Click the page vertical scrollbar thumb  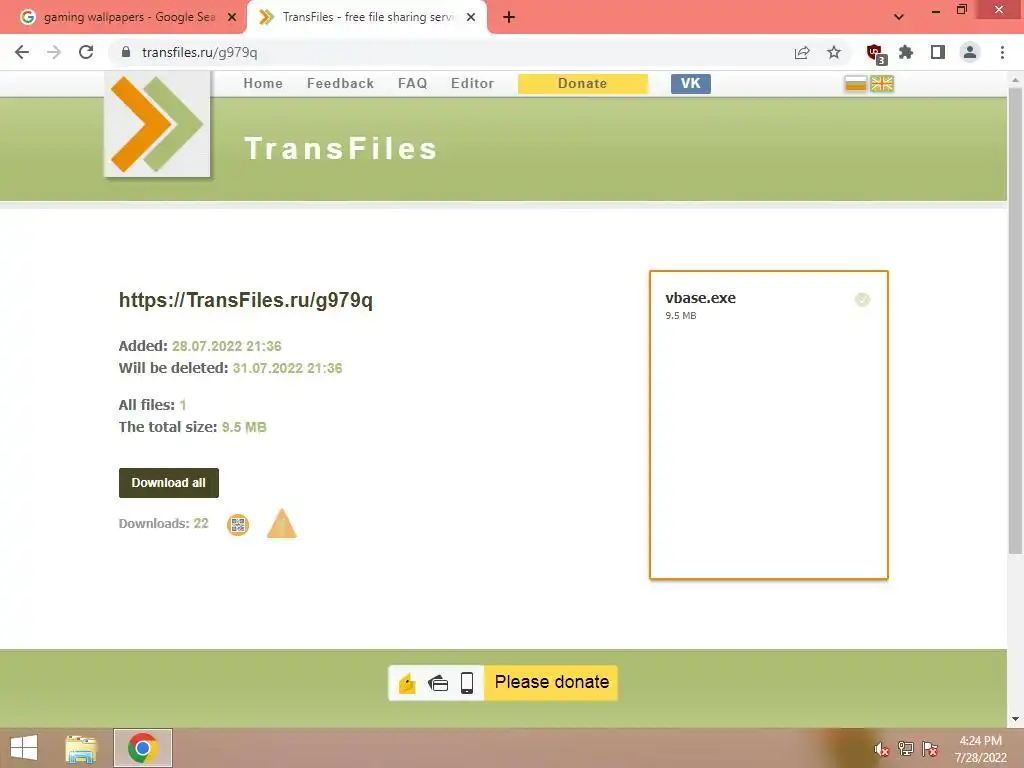[1016, 320]
